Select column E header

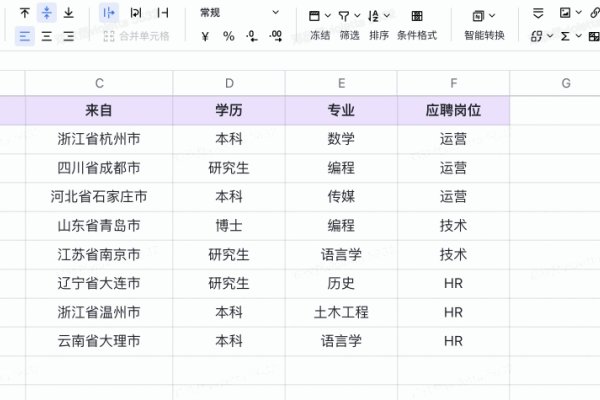(341, 83)
